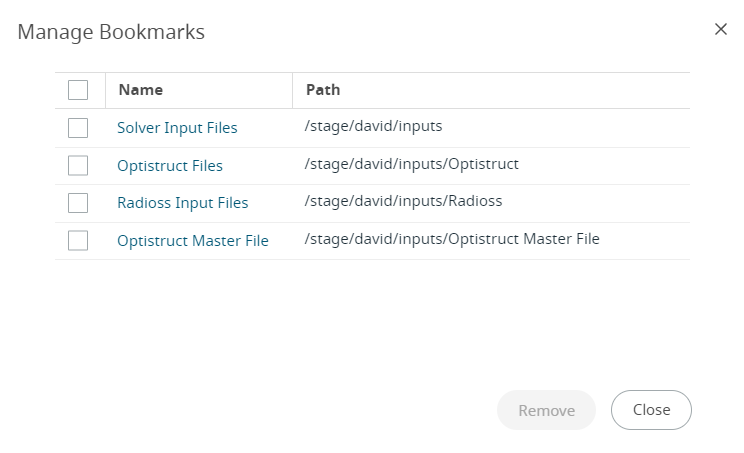Open the Optistruct Files bookmark link
This screenshot has height=453, width=744.
tap(170, 166)
